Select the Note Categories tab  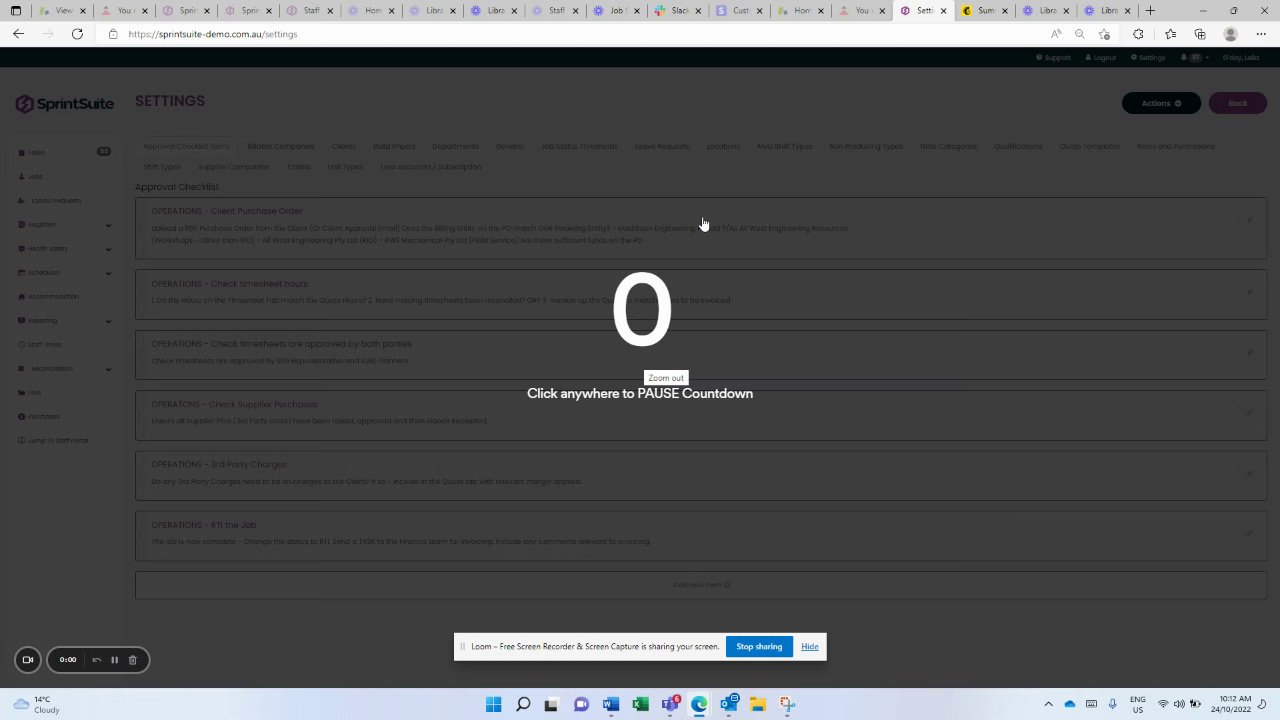[948, 147]
